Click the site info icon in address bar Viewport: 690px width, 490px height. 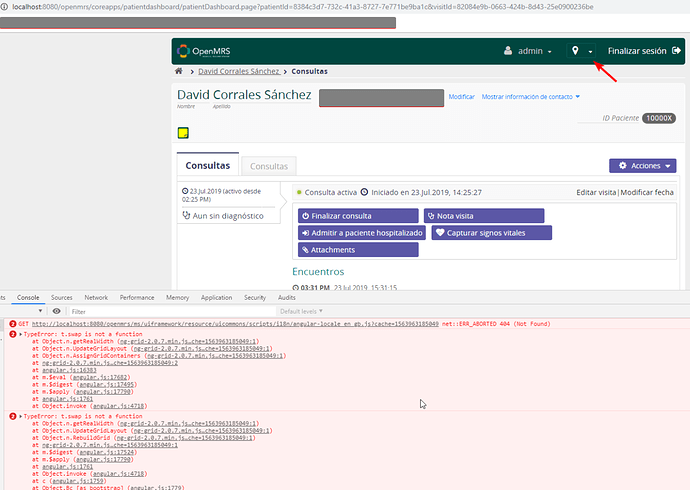point(4,7)
